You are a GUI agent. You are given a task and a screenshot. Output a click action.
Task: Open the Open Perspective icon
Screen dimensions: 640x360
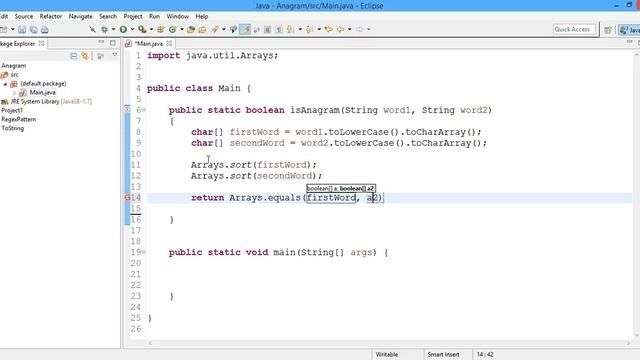pos(608,29)
